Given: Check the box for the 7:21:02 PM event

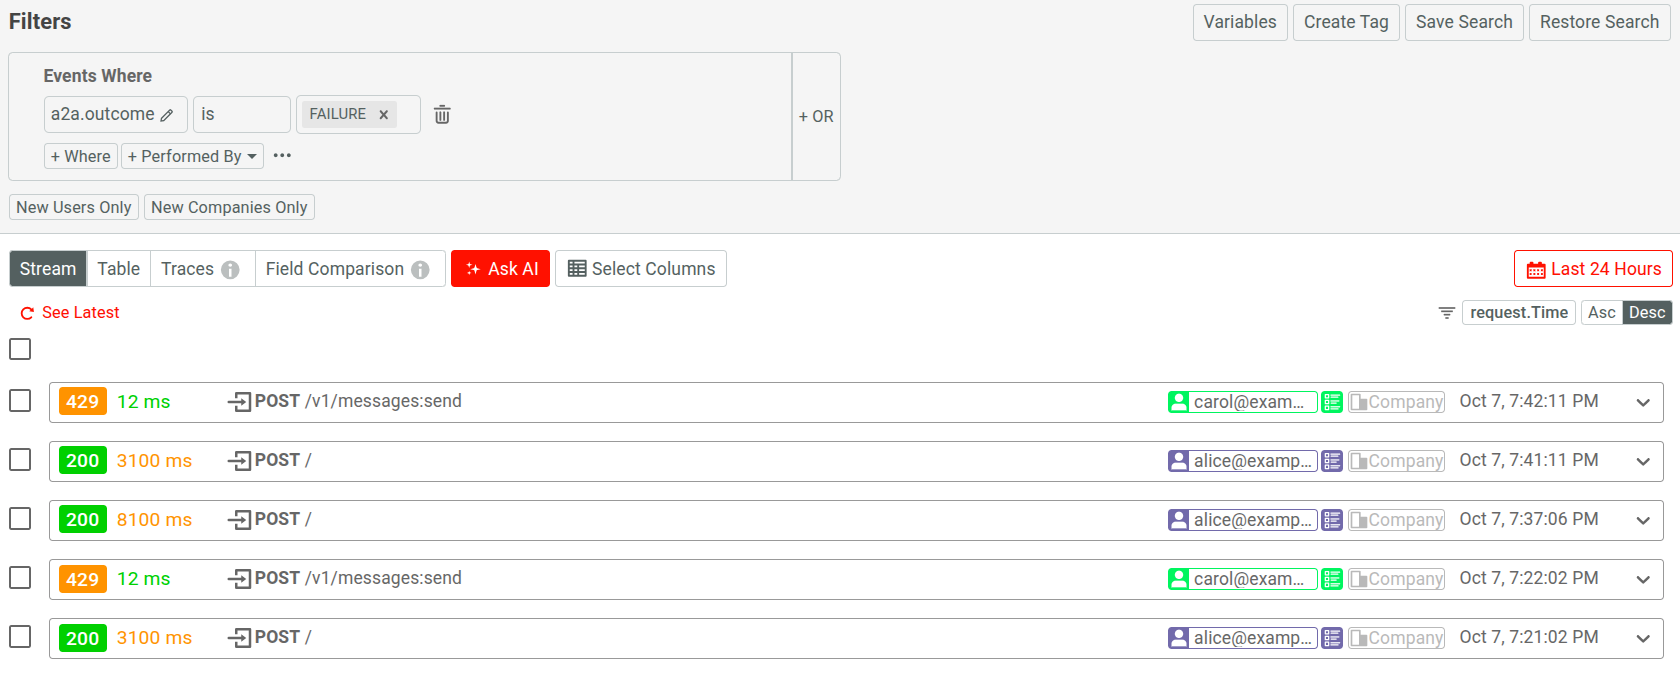Looking at the screenshot, I should pos(20,636).
